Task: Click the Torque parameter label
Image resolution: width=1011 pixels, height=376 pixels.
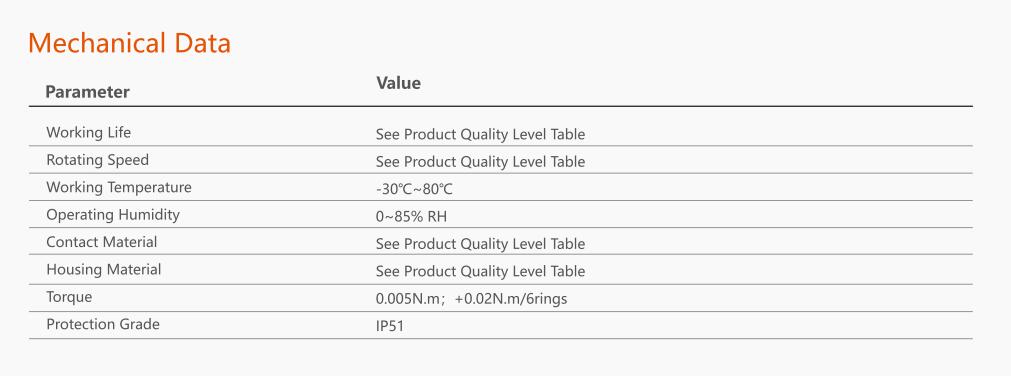Action: coord(69,297)
